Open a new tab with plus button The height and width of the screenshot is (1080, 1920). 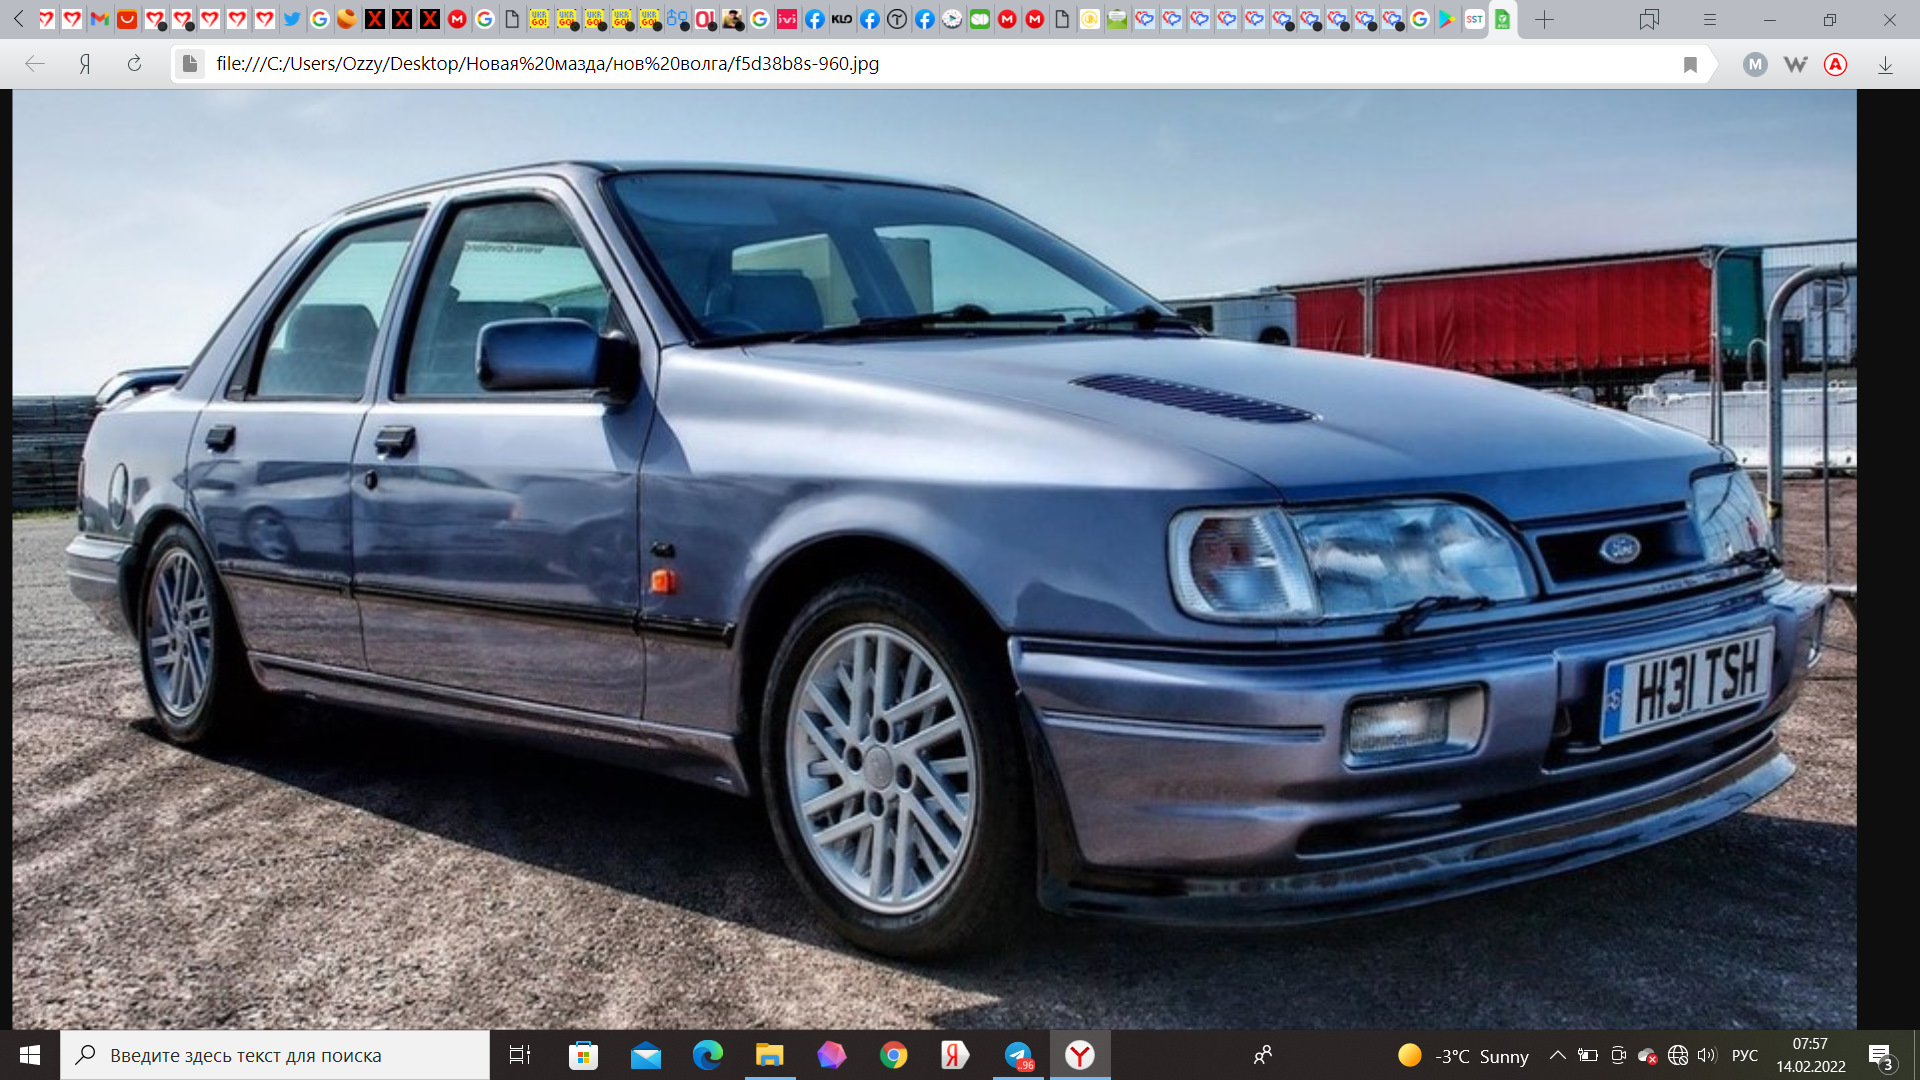1544,19
